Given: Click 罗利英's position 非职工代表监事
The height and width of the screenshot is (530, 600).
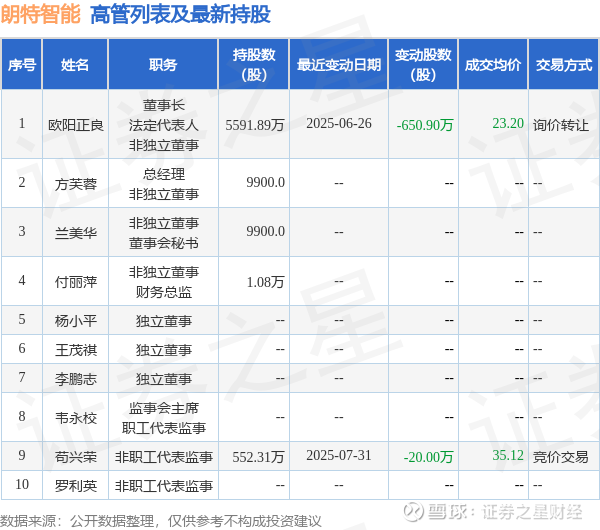Looking at the screenshot, I should pos(164,486).
